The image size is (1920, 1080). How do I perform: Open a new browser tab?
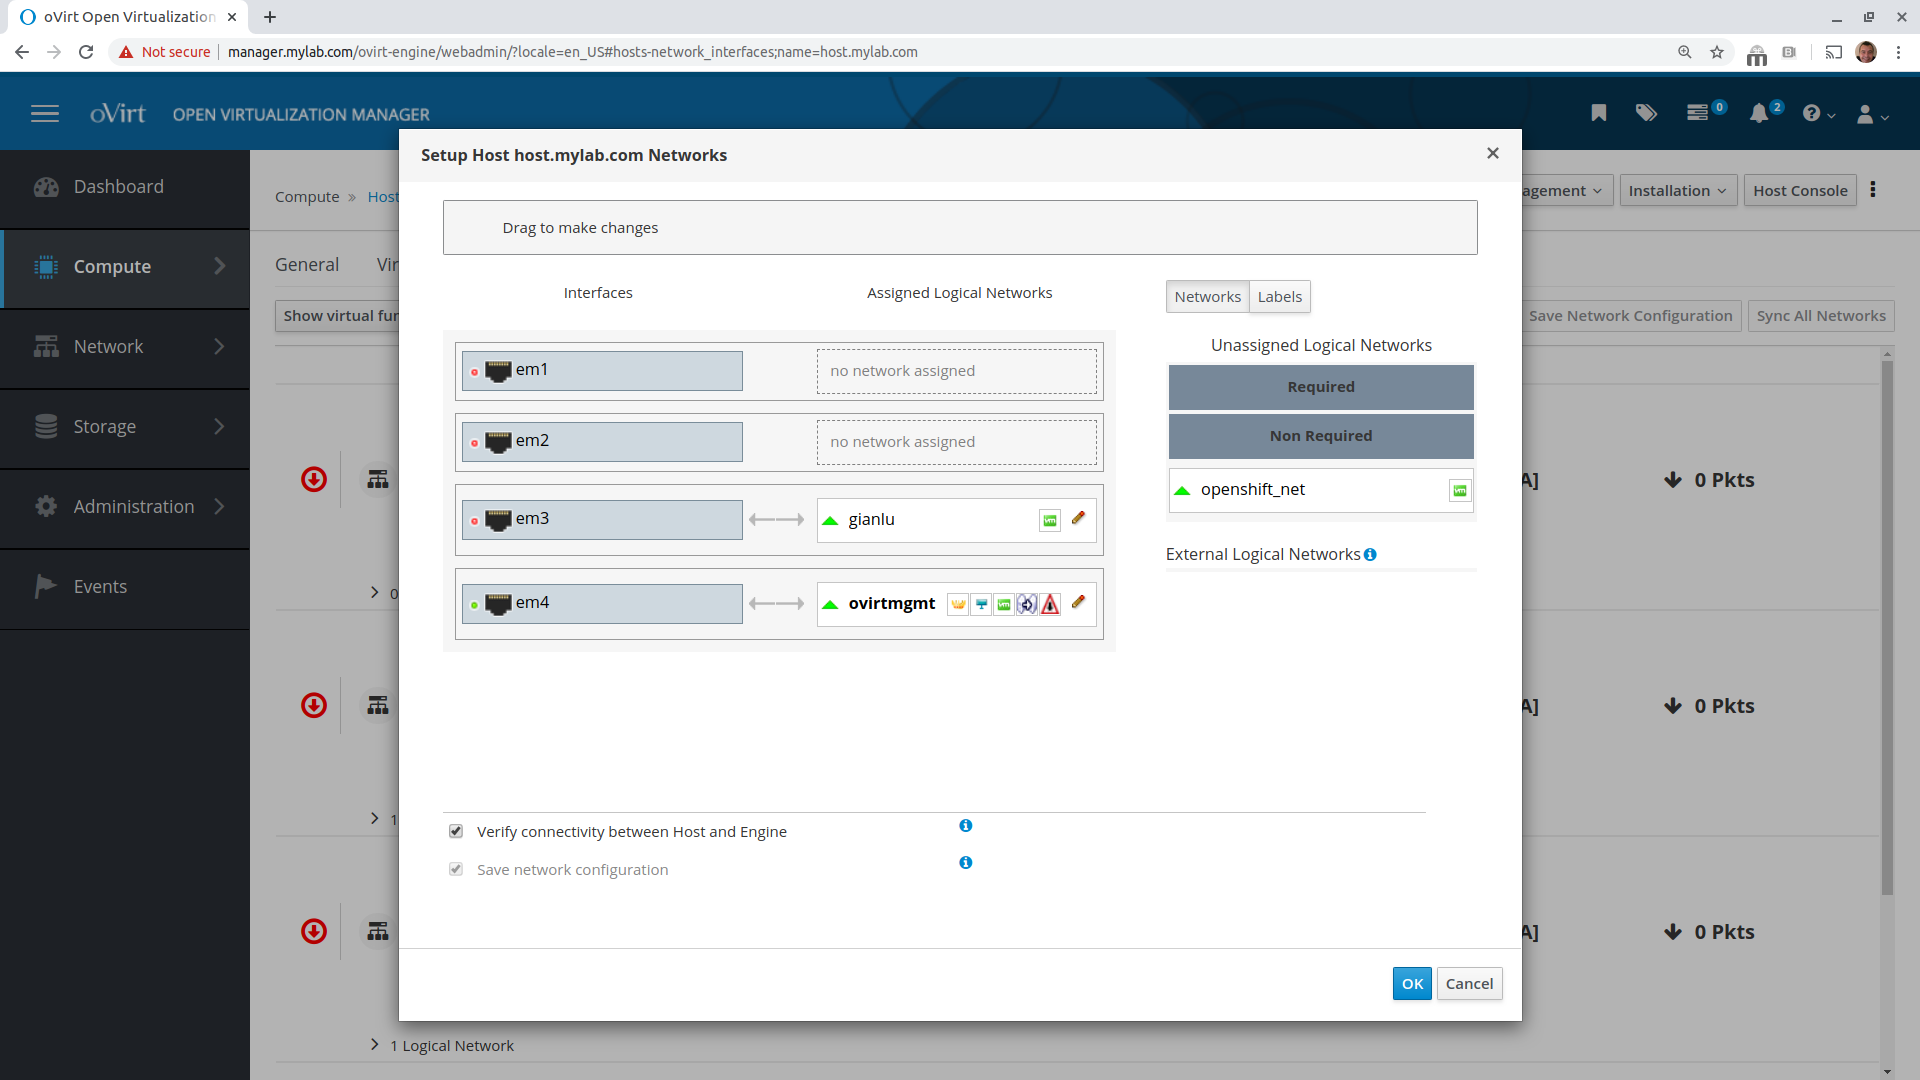[270, 17]
